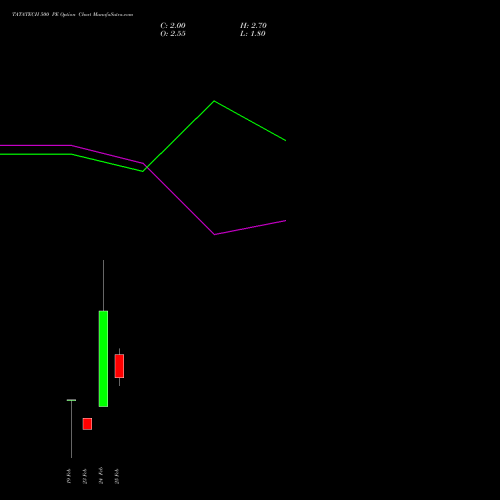500x500 pixels.
Task: Click the low value 'L: 1.80'
Action: (253, 34)
